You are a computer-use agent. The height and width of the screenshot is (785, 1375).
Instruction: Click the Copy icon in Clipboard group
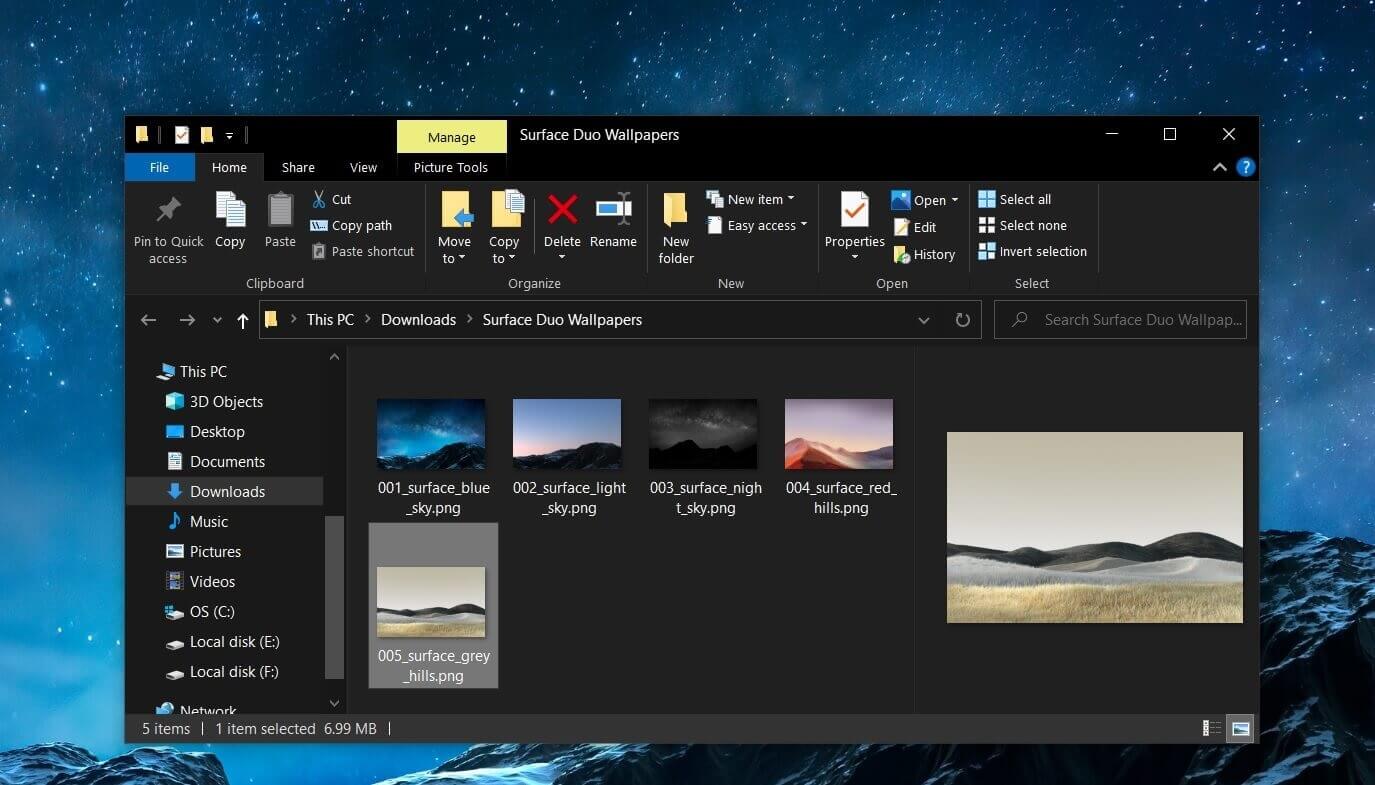[x=230, y=209]
